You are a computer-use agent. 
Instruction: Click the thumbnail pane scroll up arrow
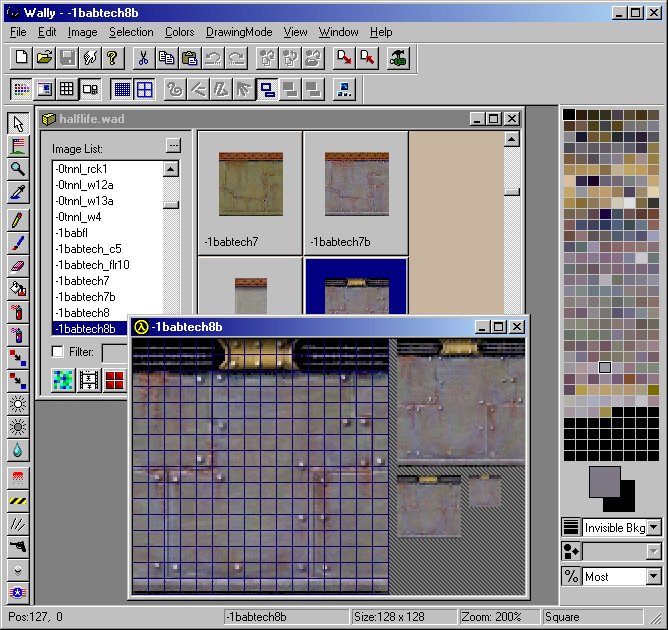511,139
